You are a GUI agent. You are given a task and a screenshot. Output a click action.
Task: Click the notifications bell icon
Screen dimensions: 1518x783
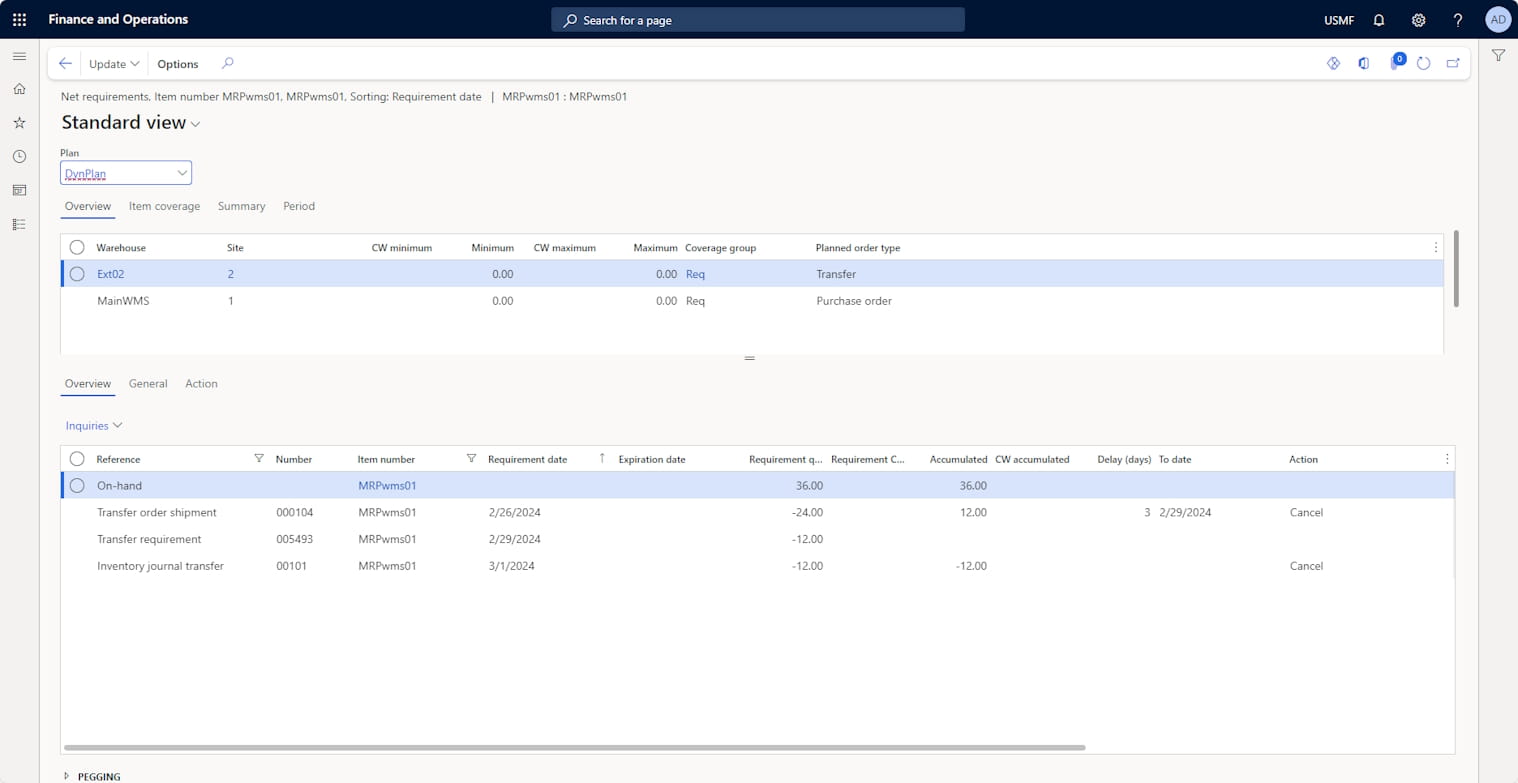[1379, 20]
